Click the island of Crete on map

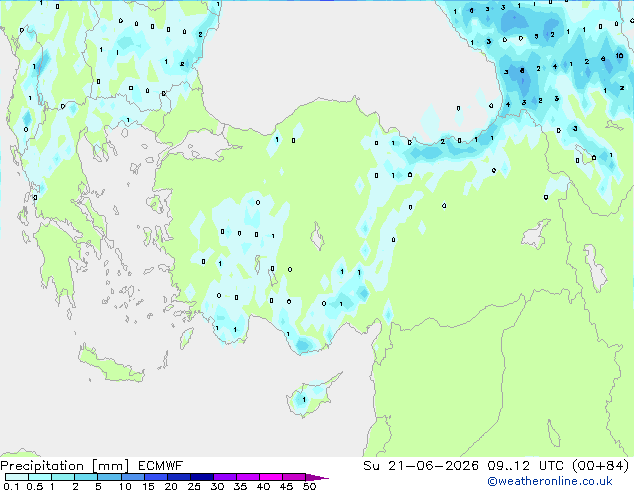(111, 364)
